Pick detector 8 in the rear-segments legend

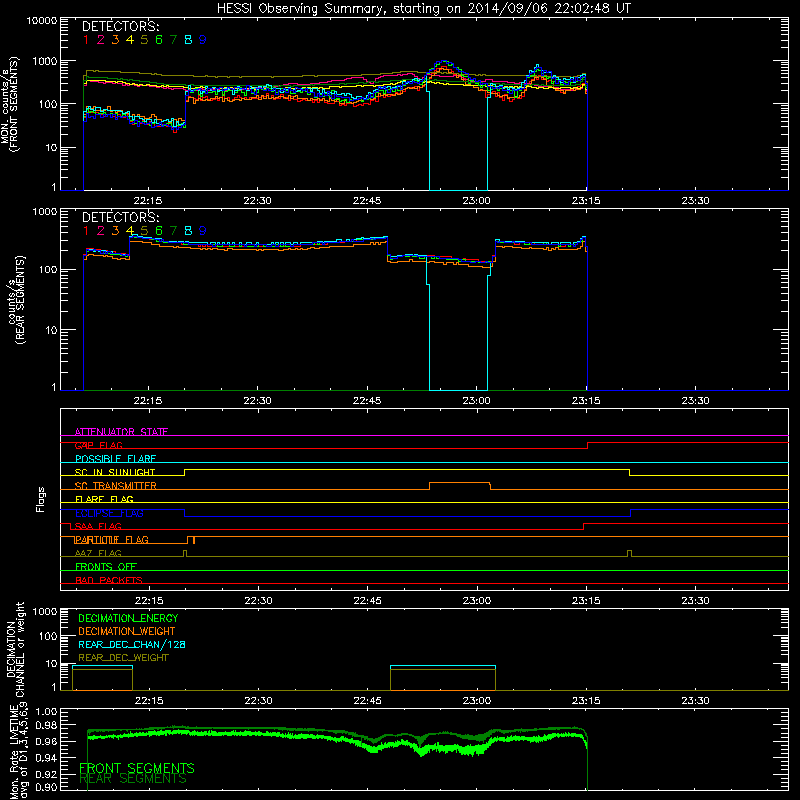(x=188, y=231)
